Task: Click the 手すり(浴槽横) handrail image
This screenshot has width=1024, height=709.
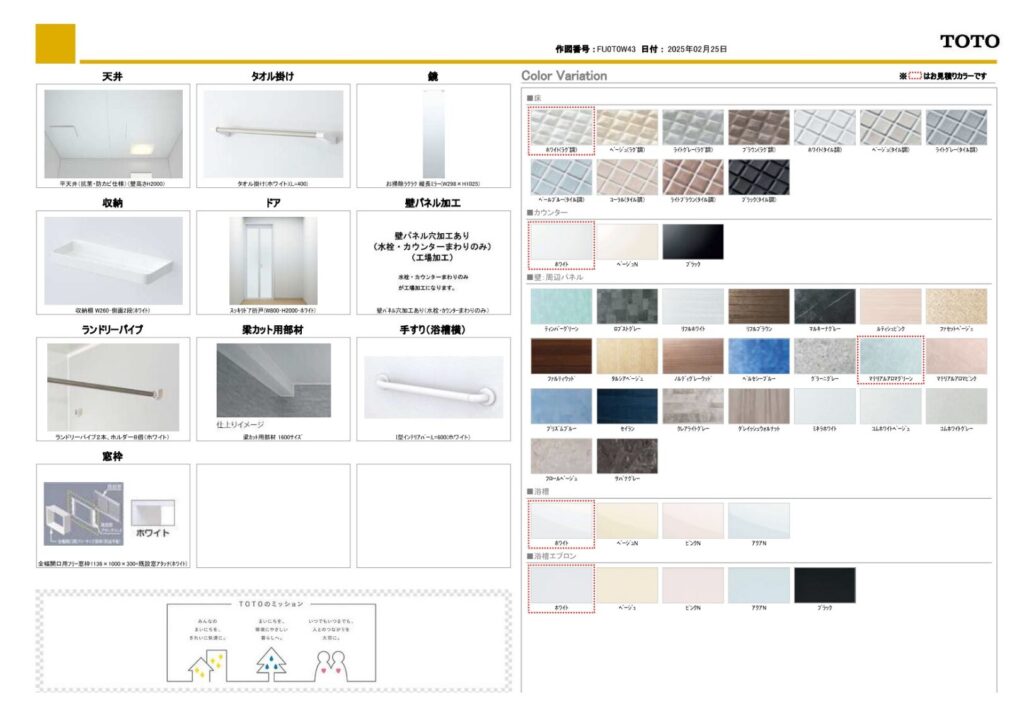Action: pyautogui.click(x=432, y=386)
